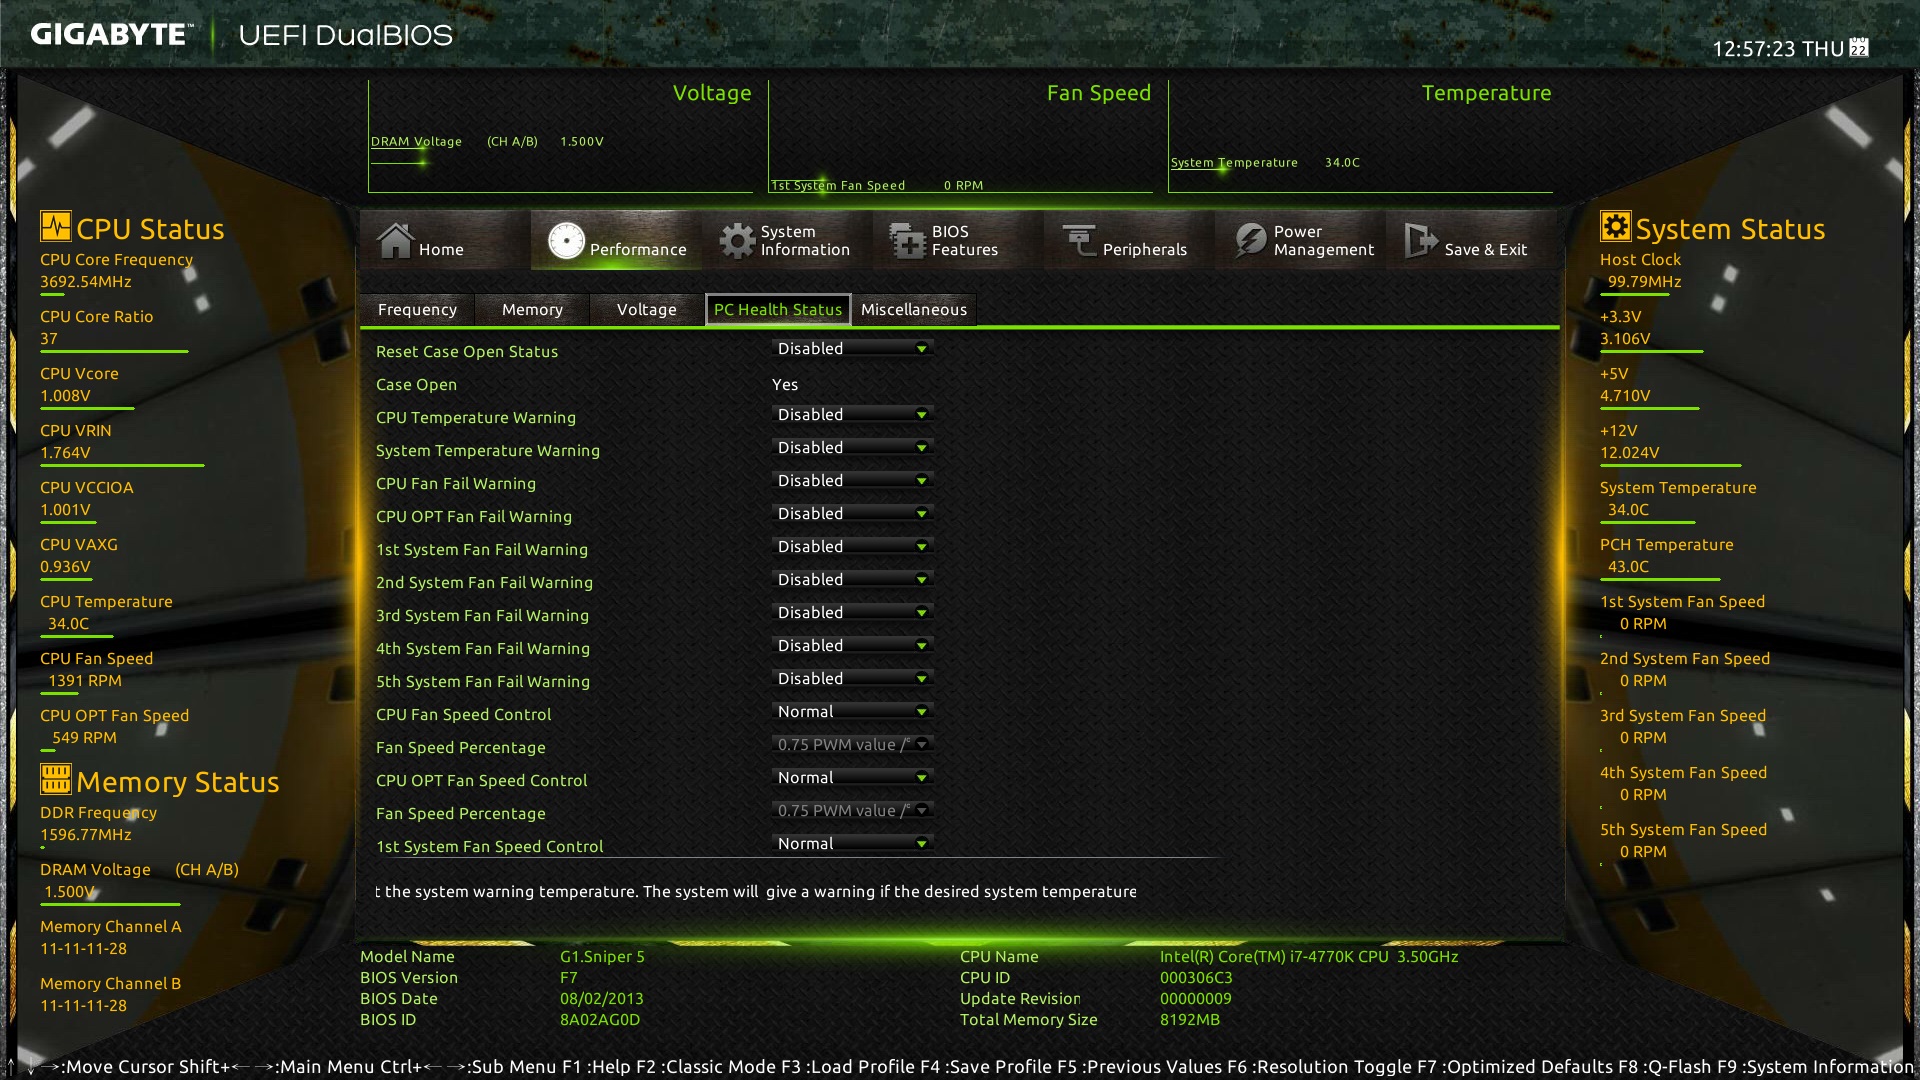Click the 1st System Fan Speed graph entry
Screen dimensions: 1920x1080
[x=877, y=185]
